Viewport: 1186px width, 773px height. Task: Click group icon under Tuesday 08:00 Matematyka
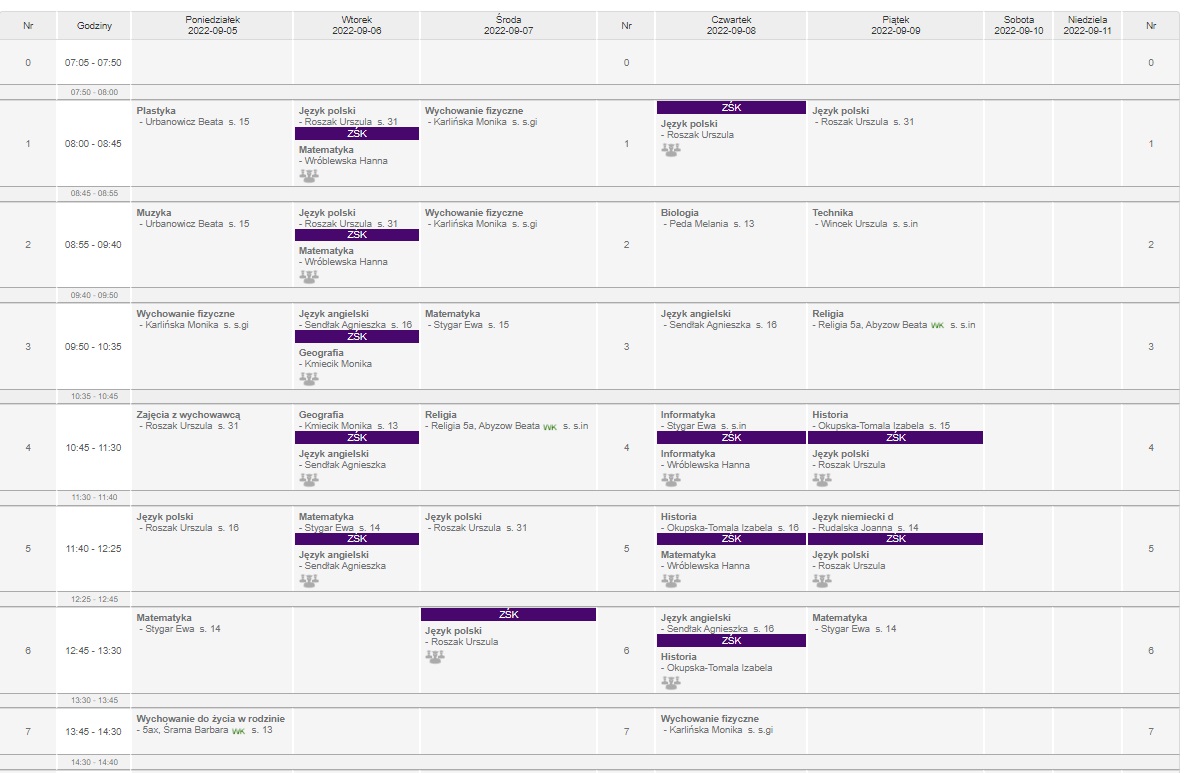pos(309,175)
